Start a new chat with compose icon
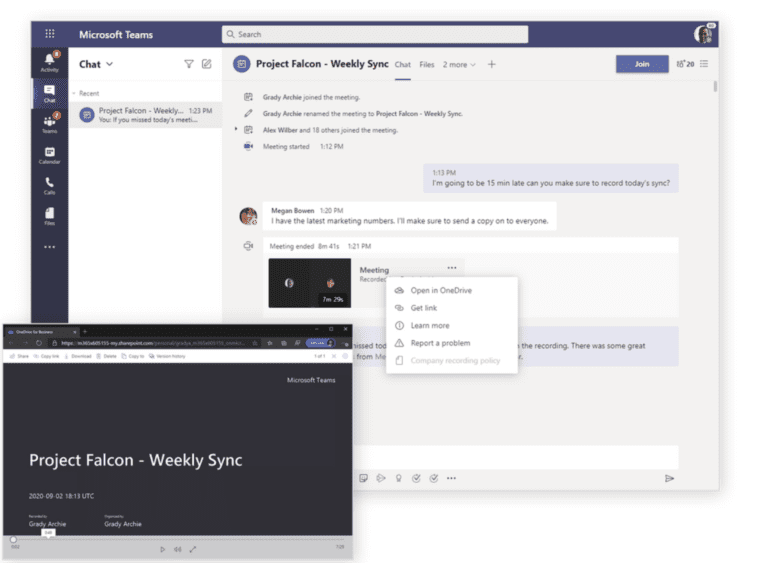Image resolution: width=768 pixels, height=563 pixels. pyautogui.click(x=207, y=64)
